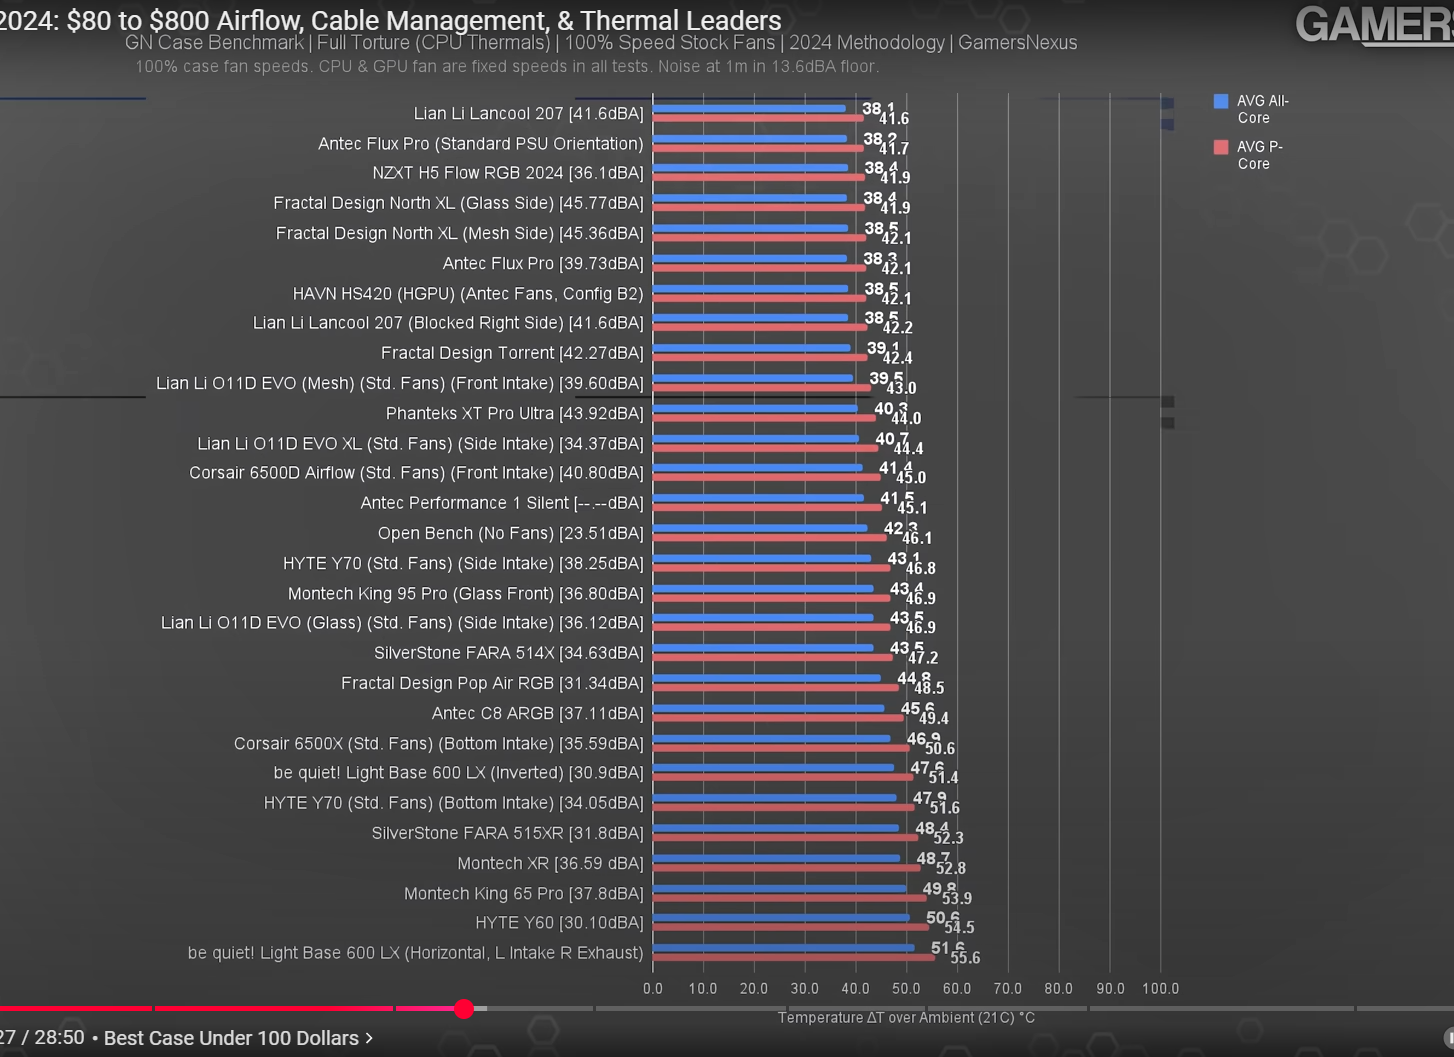1454x1057 pixels.
Task: Select 'Lian Li Lancool 207 (Blocked Right Side)' label
Action: pos(448,323)
